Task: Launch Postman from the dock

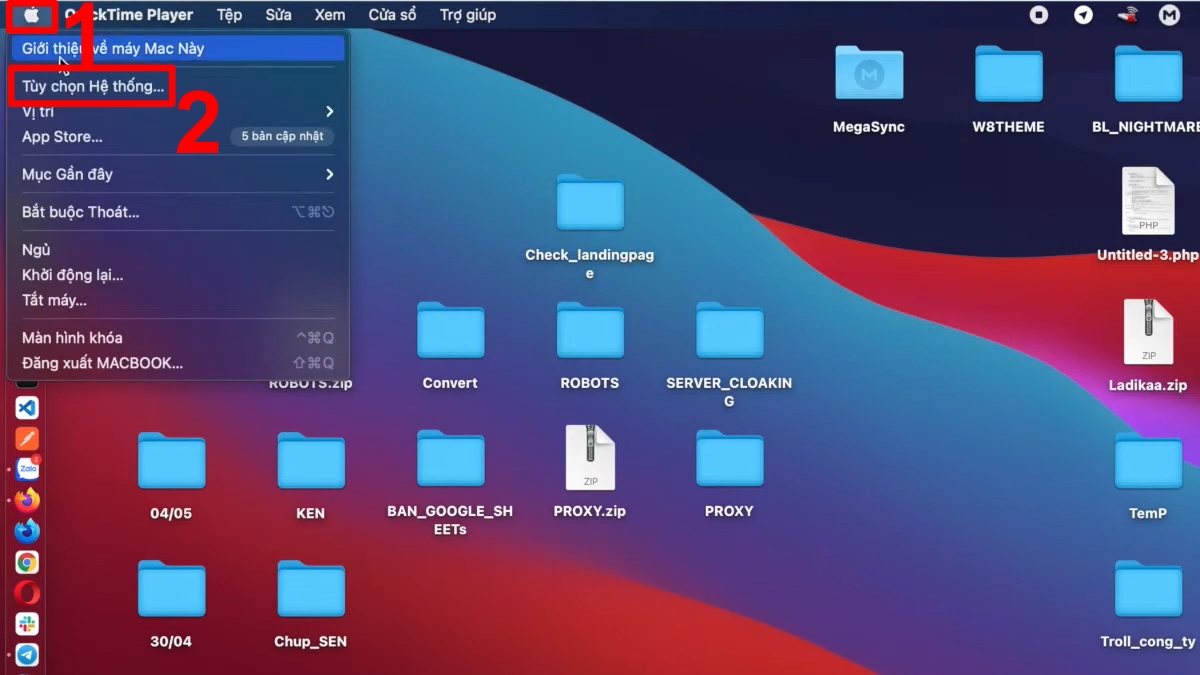Action: click(27, 438)
